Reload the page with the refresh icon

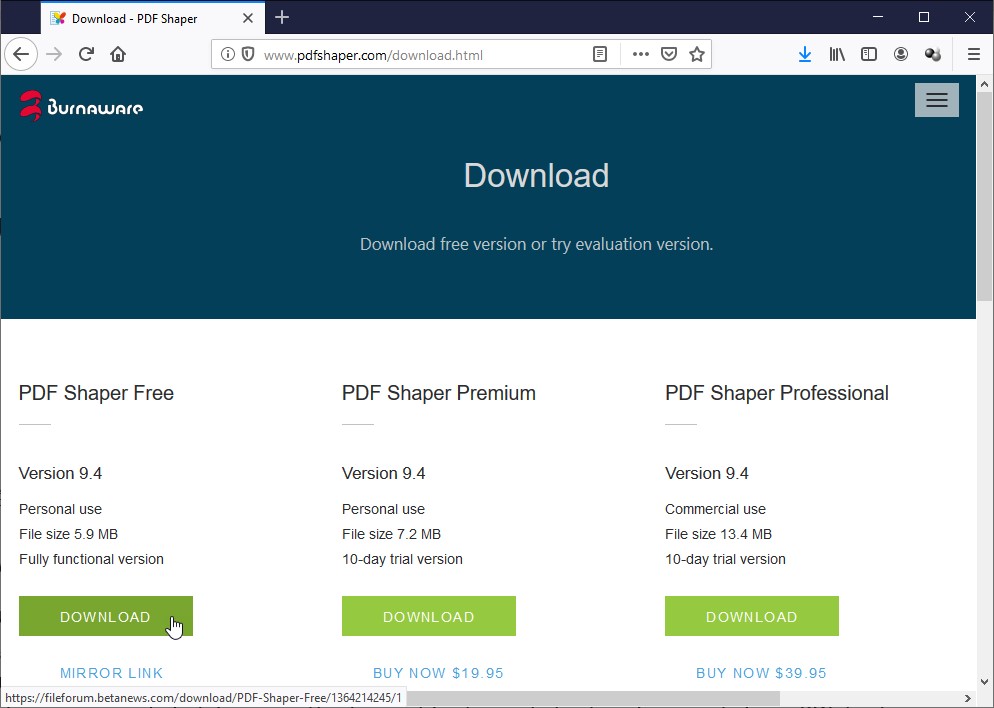(86, 54)
